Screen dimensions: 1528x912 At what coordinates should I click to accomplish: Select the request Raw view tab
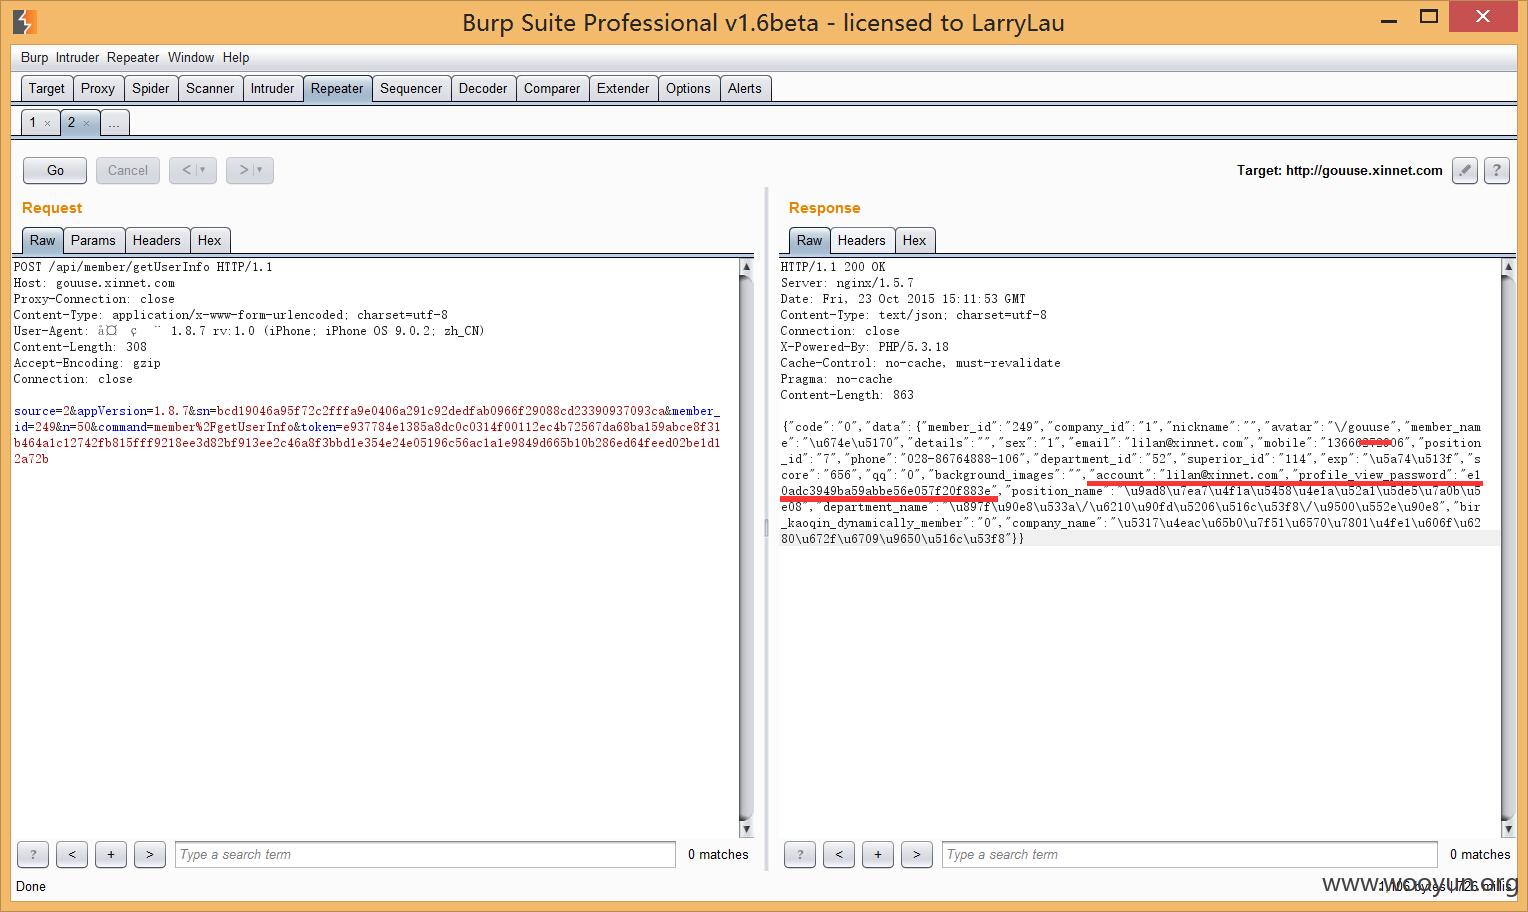[x=43, y=240]
